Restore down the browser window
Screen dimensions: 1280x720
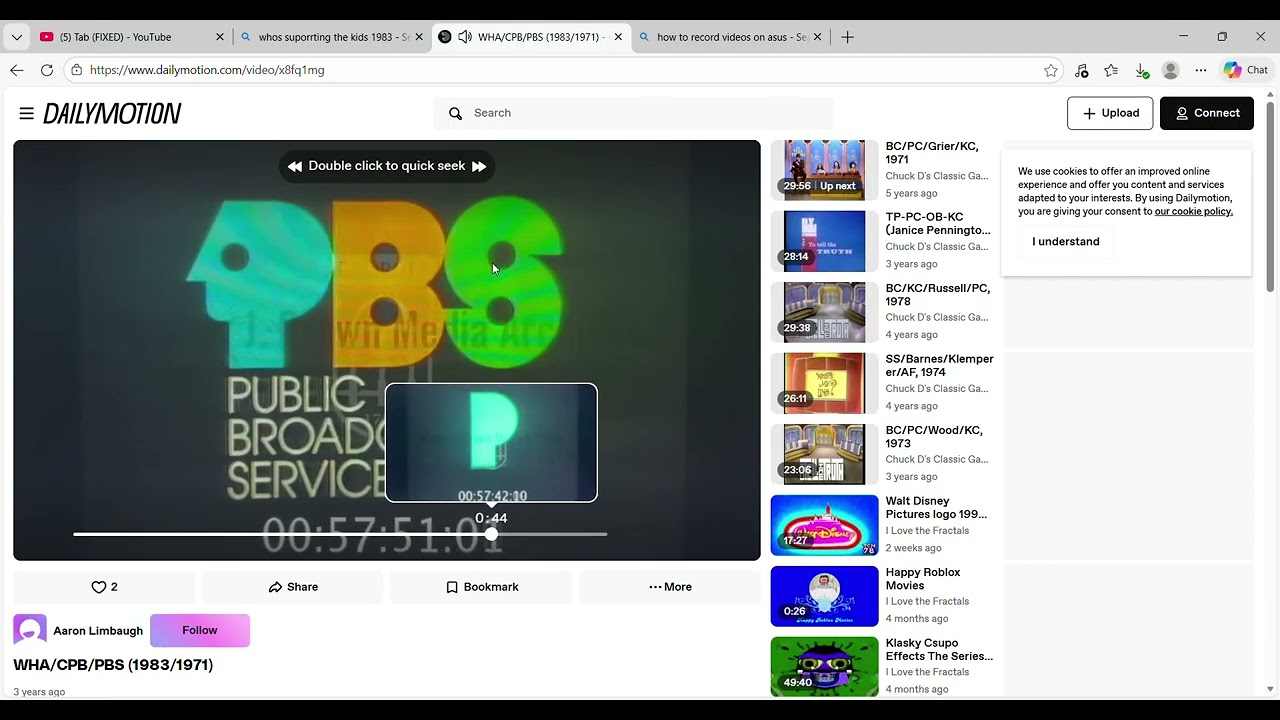point(1222,37)
